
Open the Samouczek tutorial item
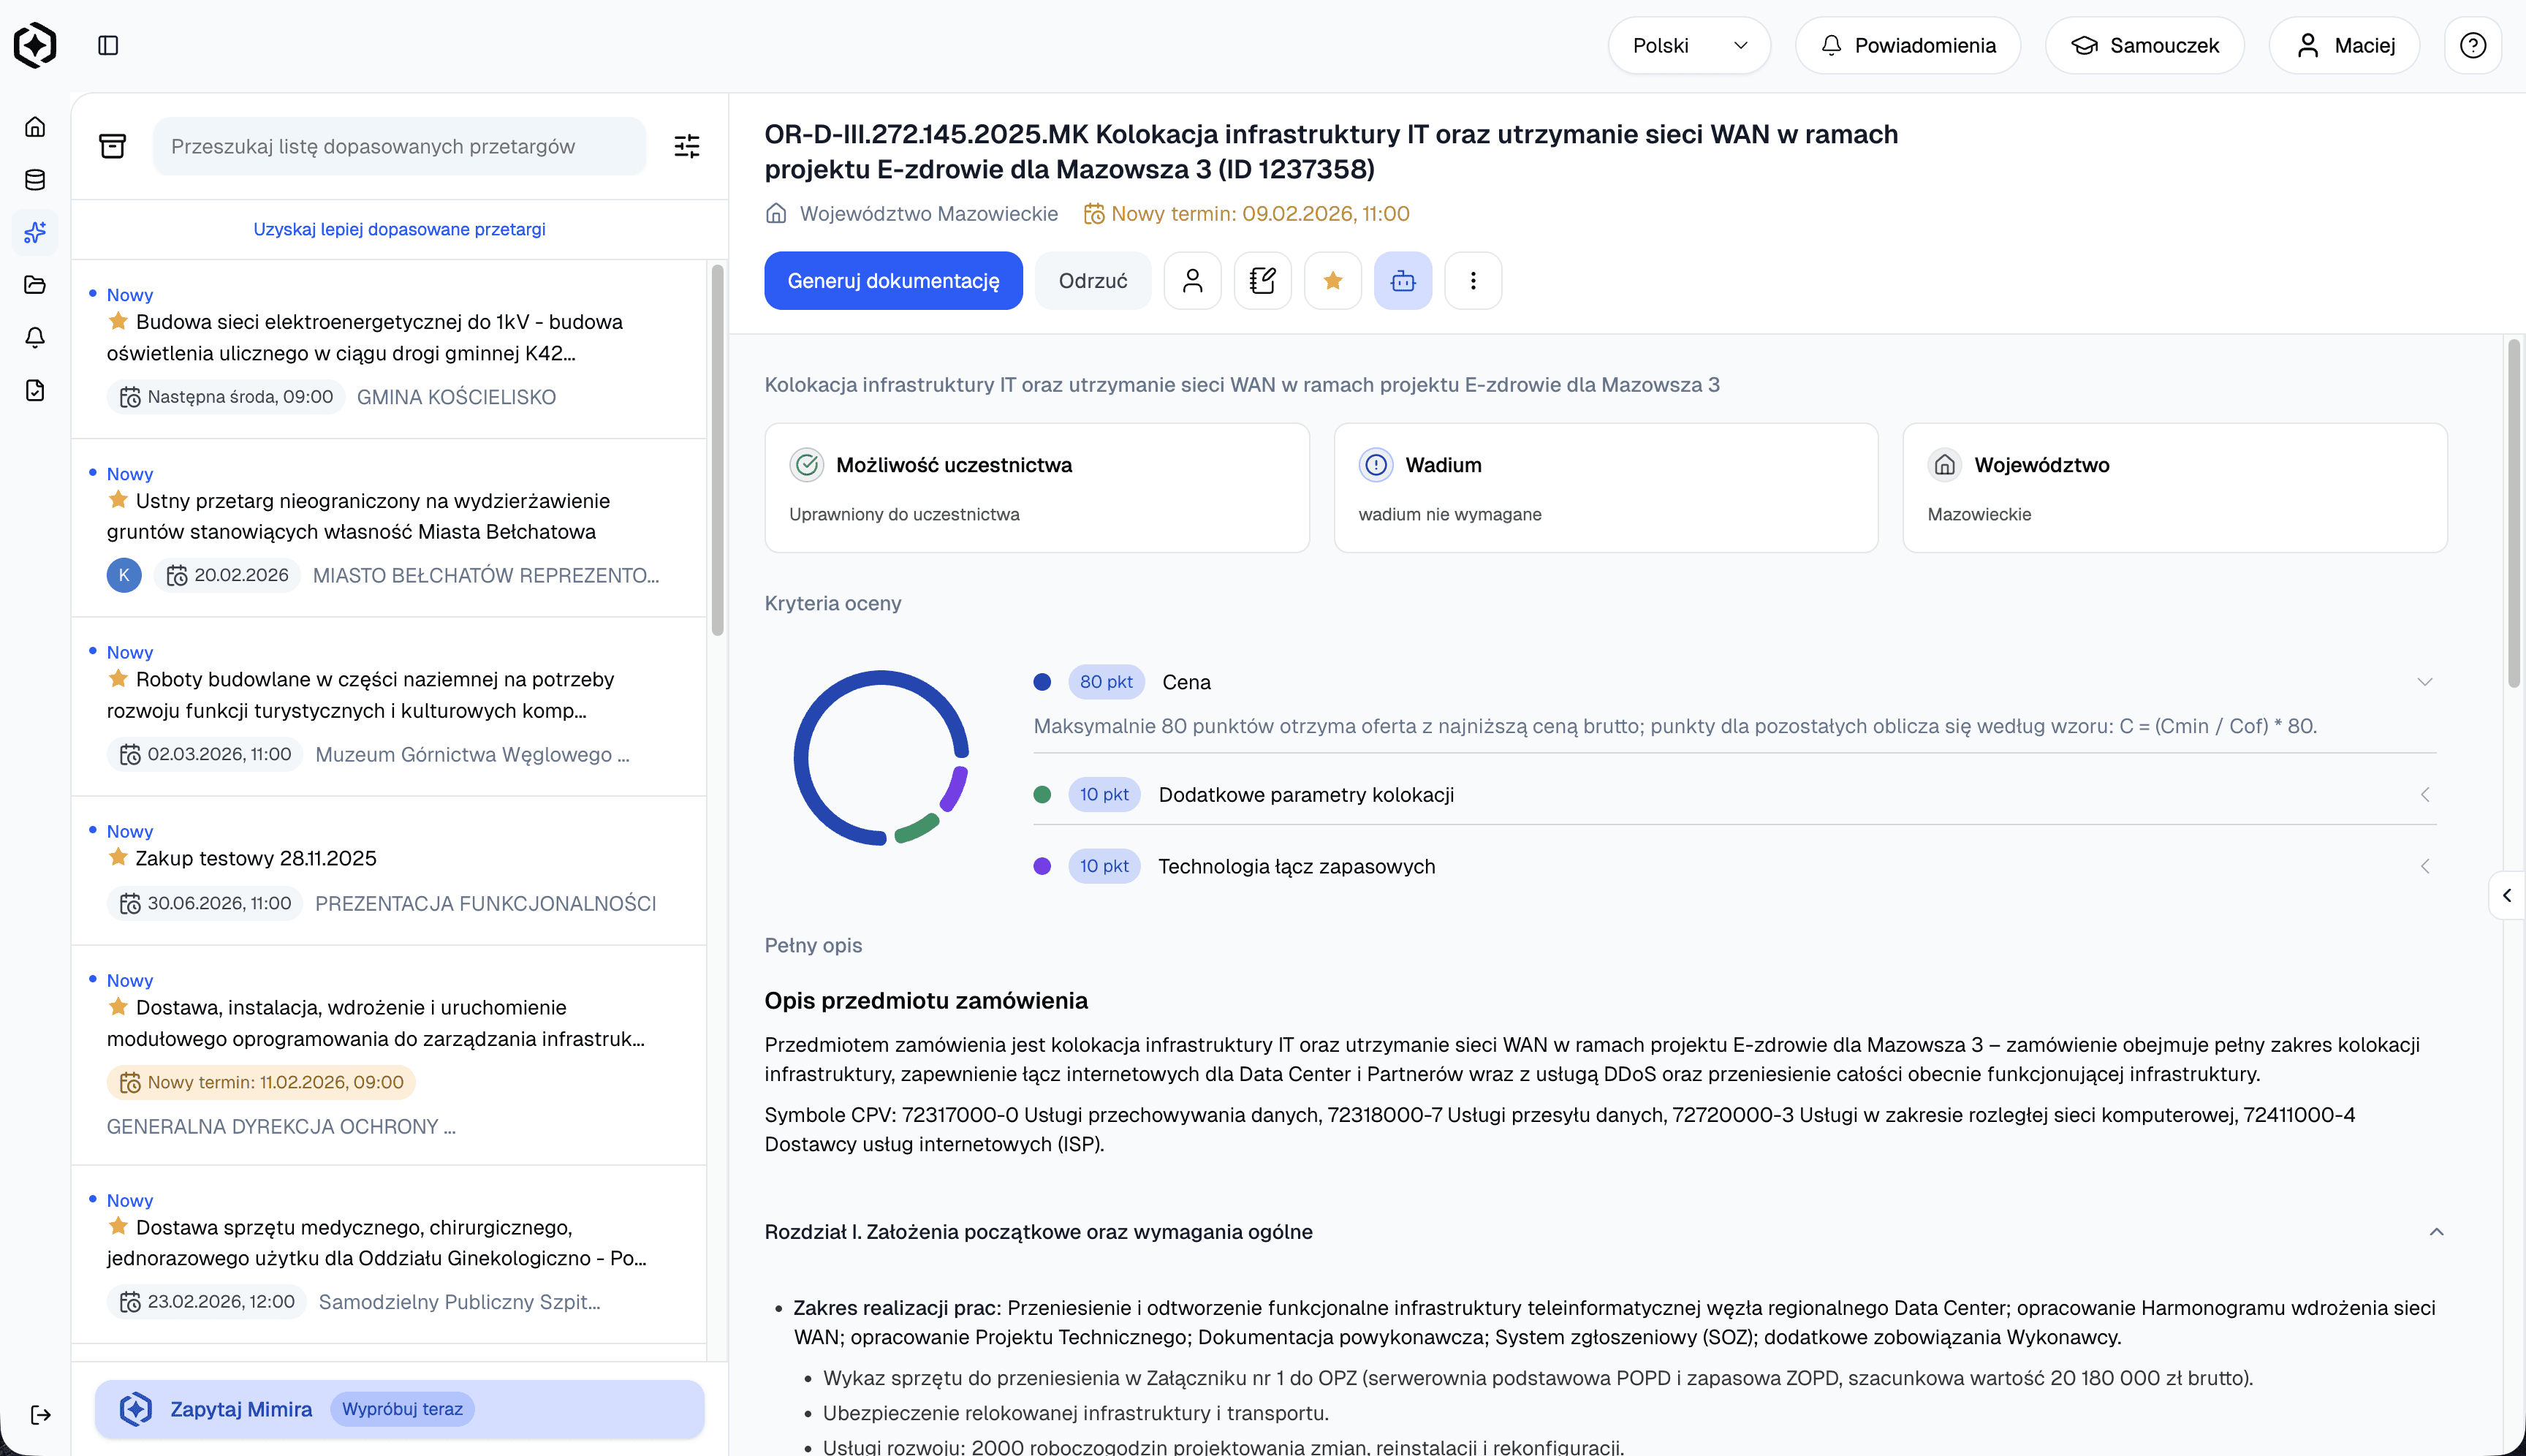click(x=2144, y=45)
